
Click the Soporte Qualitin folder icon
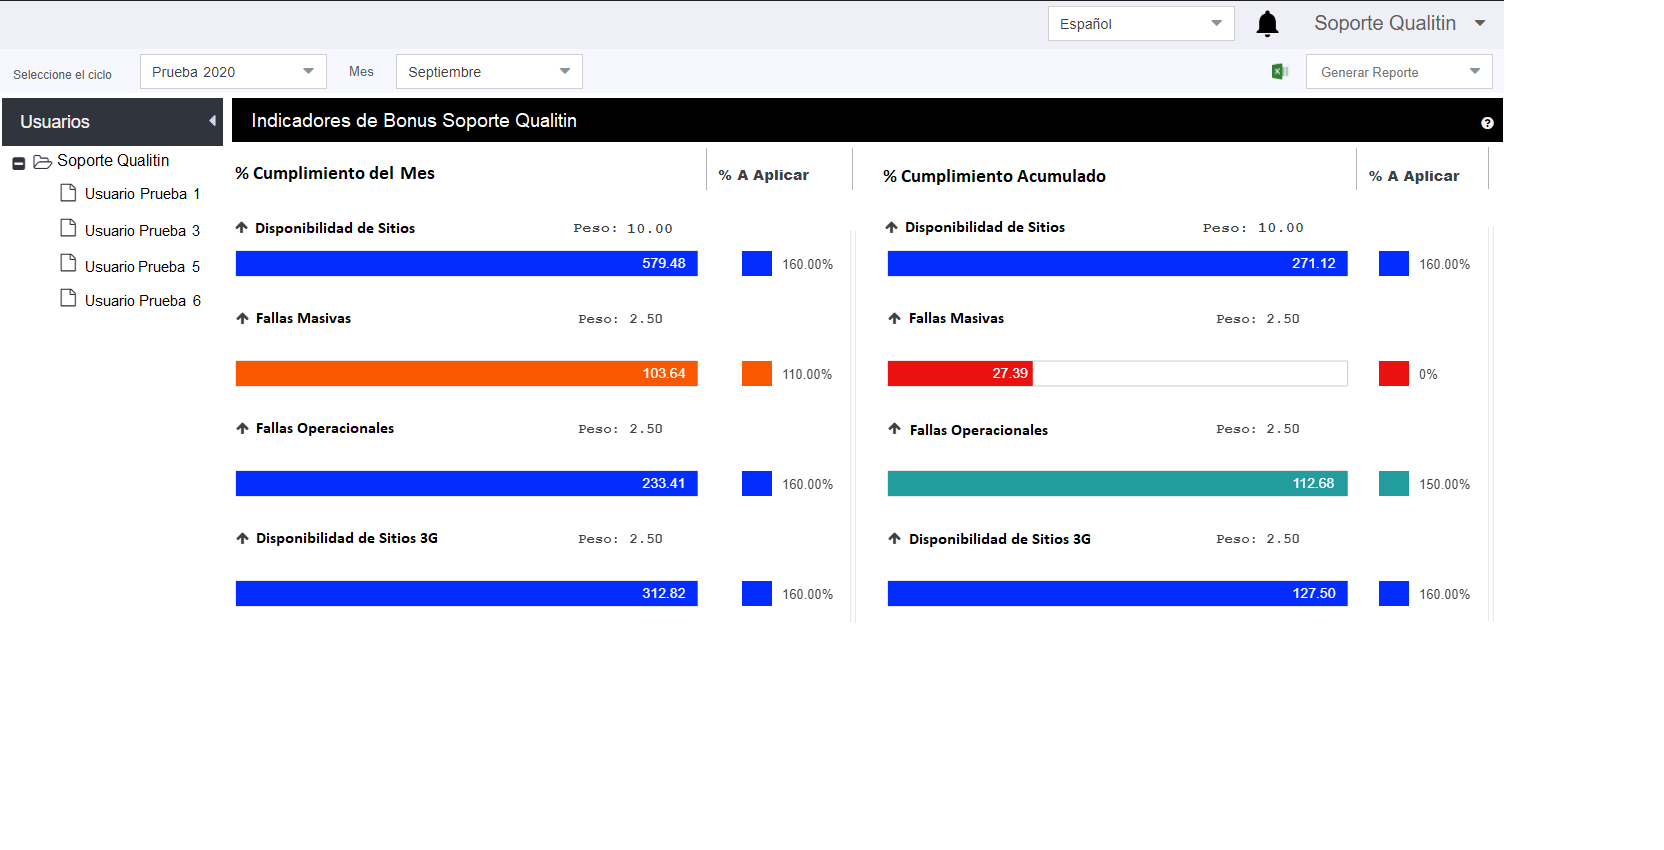tap(42, 162)
